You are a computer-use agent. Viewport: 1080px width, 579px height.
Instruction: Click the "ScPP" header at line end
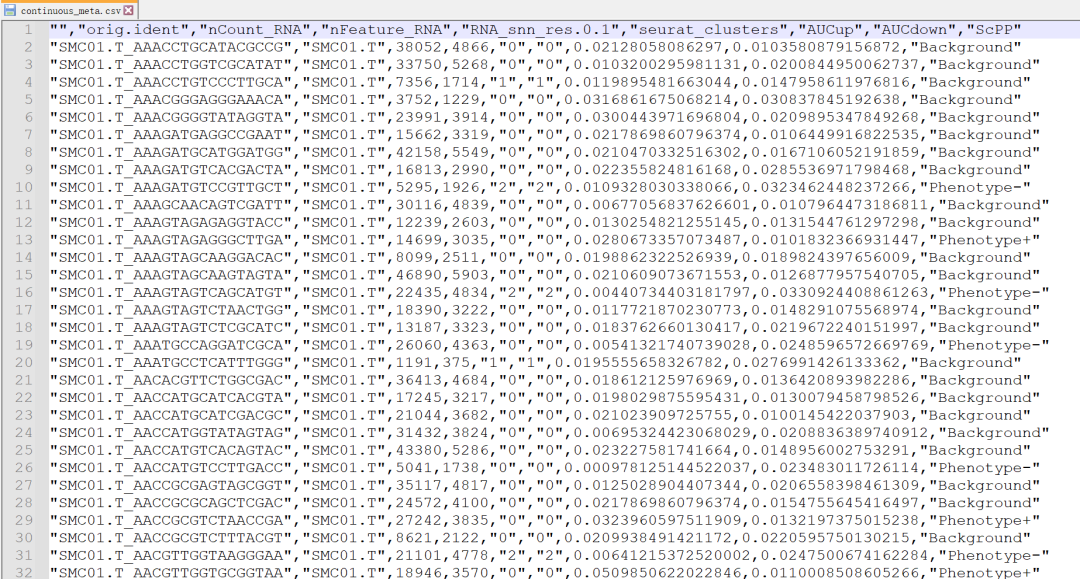click(x=986, y=30)
